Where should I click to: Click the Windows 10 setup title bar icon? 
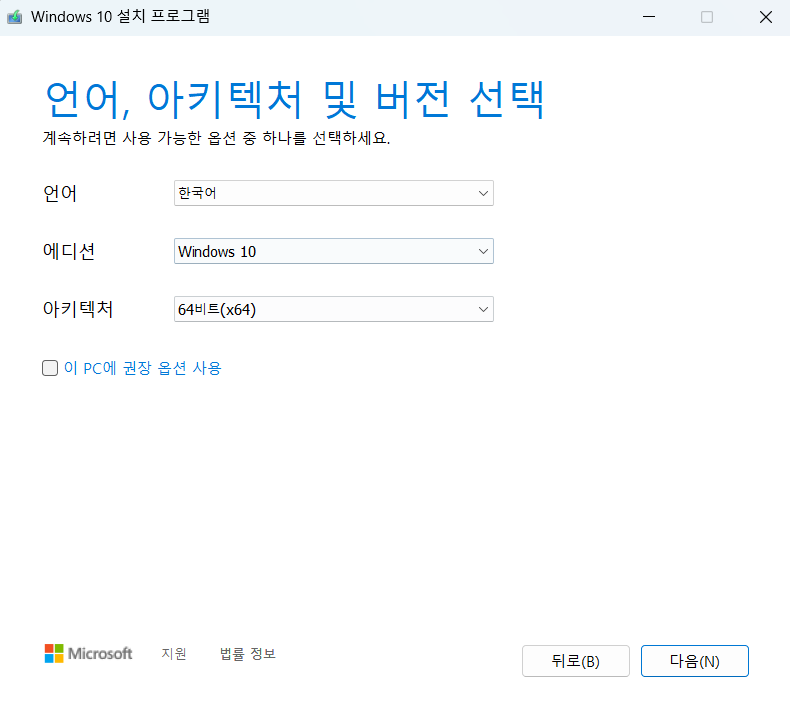15,17
